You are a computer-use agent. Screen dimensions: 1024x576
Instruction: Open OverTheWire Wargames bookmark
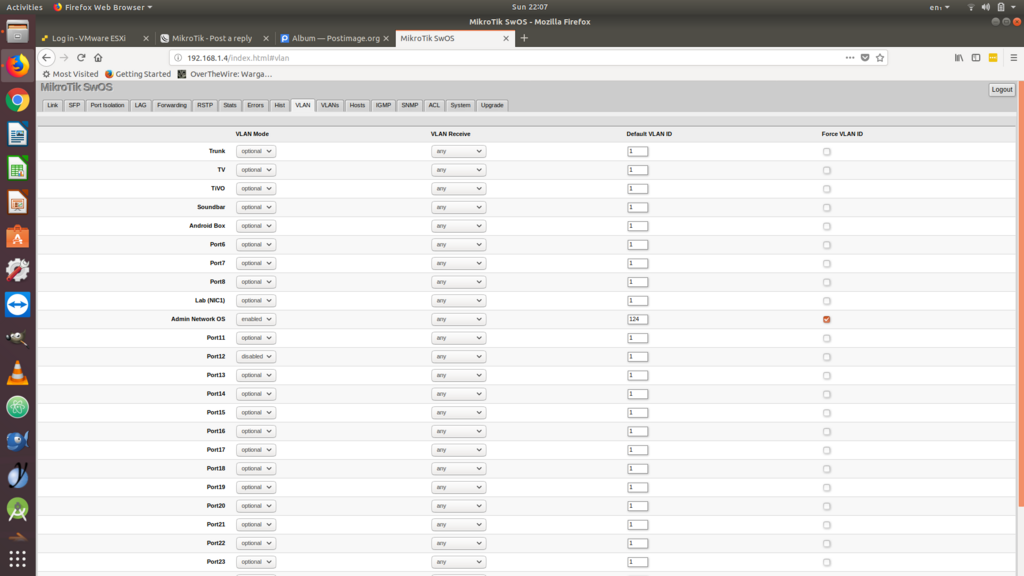(x=225, y=74)
